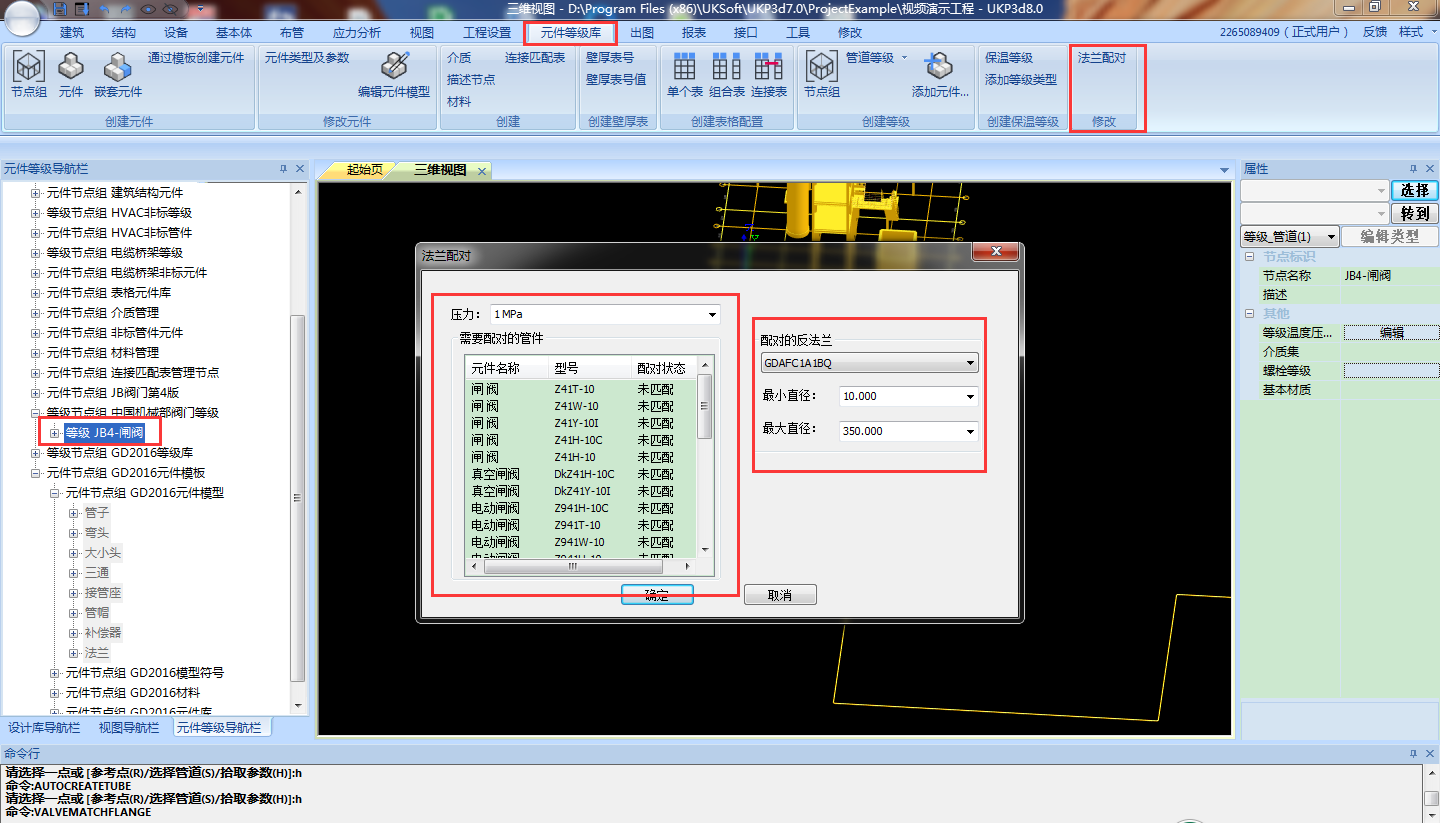Click the 确定 button in dialog

tap(657, 595)
